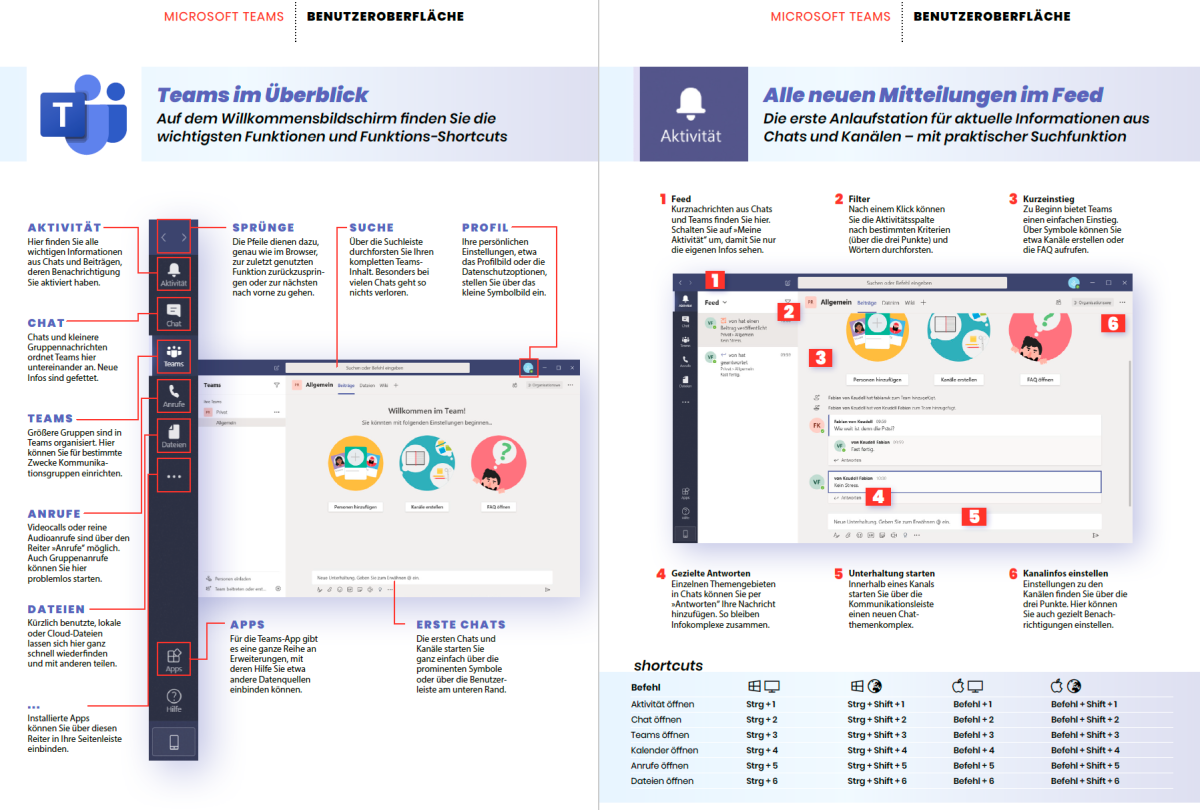Click profile avatar in the left Teams window

(528, 368)
